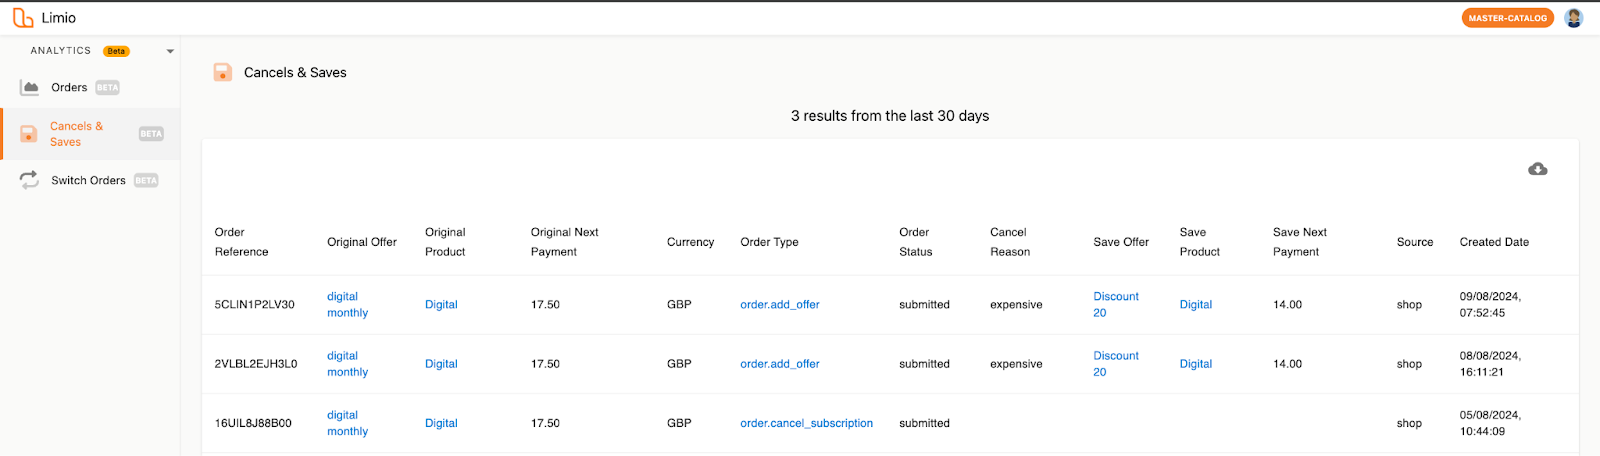1600x456 pixels.
Task: Click the Cancels & Saves page header icon
Action: [x=223, y=72]
